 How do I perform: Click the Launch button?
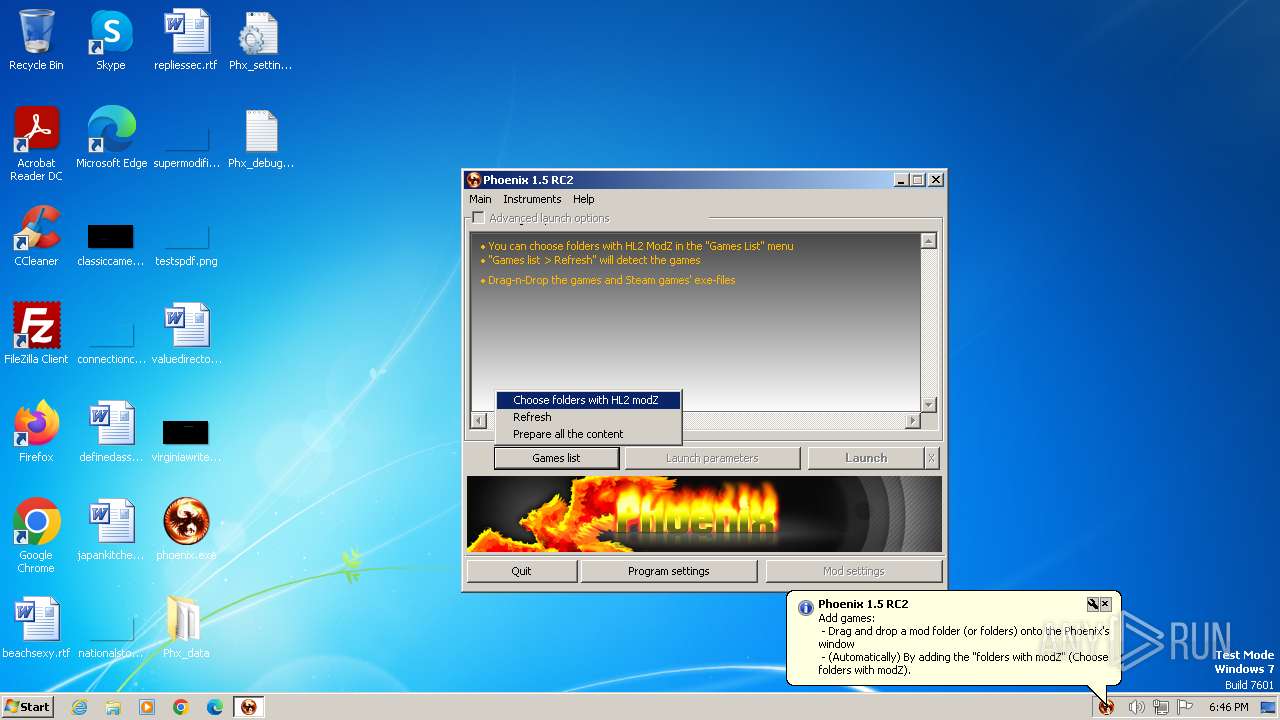tap(866, 458)
